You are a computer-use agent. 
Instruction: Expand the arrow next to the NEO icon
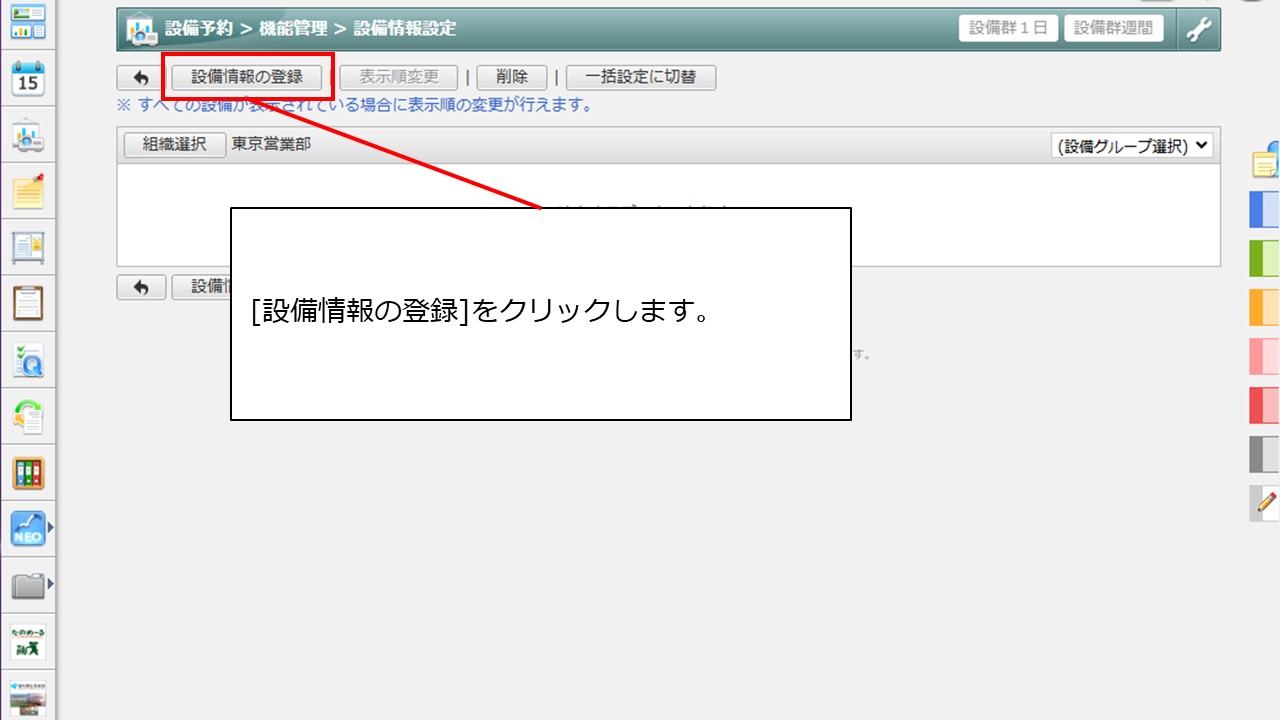click(50, 529)
